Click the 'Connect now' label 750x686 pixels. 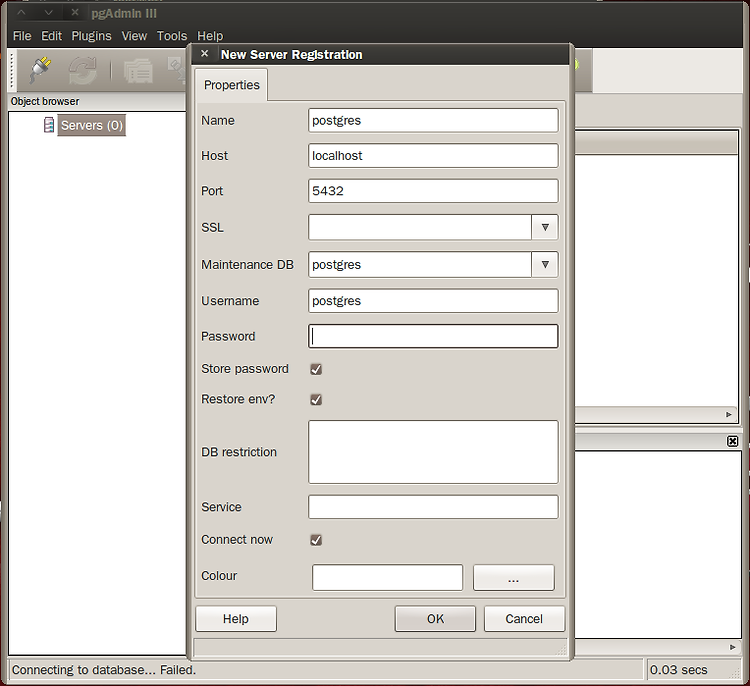coord(237,540)
